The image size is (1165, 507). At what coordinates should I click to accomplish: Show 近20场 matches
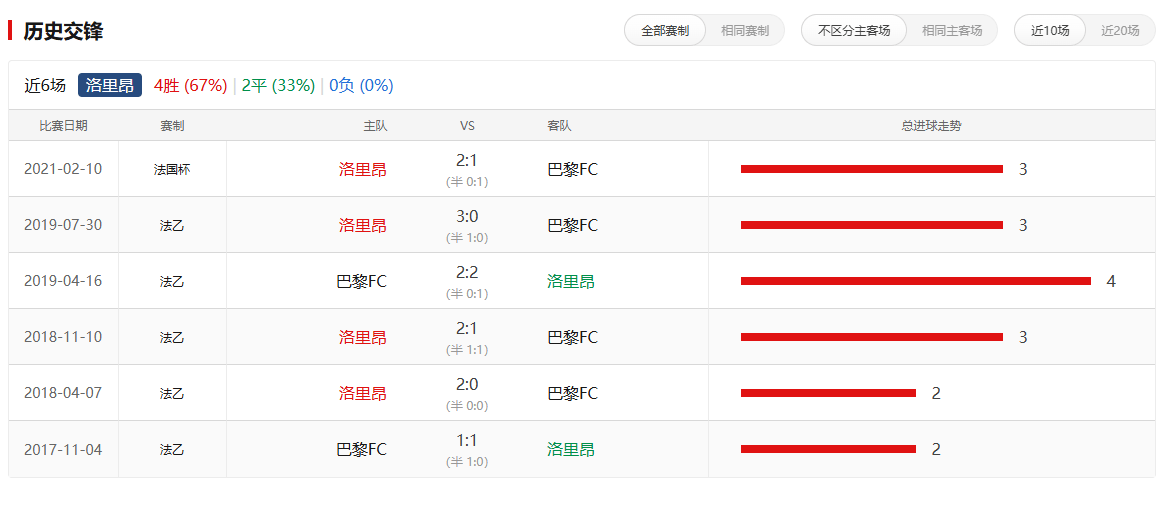(1120, 30)
